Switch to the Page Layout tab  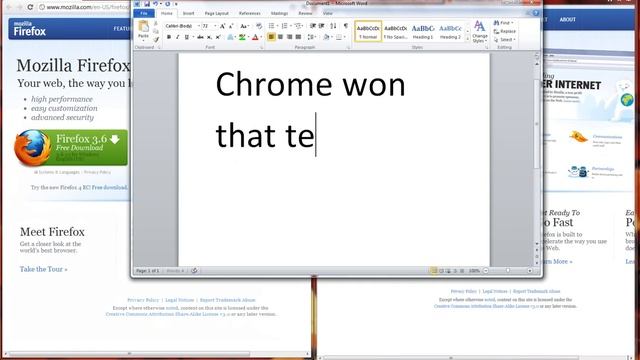click(x=217, y=13)
